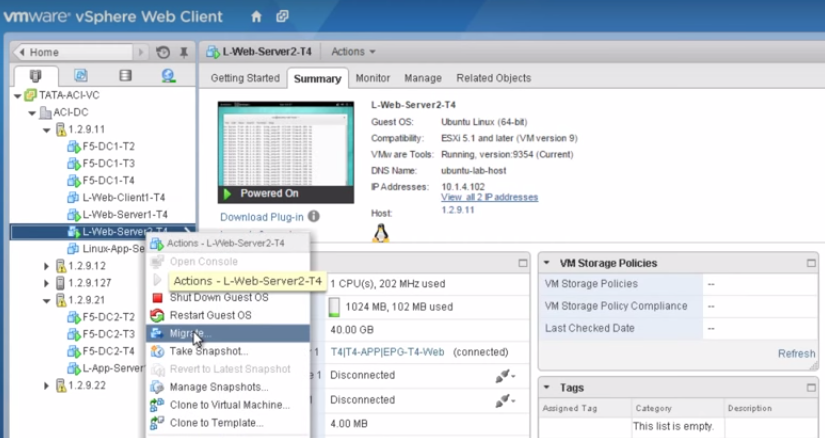Select F5-DC1-T4 VM in tree
Image resolution: width=825 pixels, height=438 pixels.
click(x=108, y=181)
